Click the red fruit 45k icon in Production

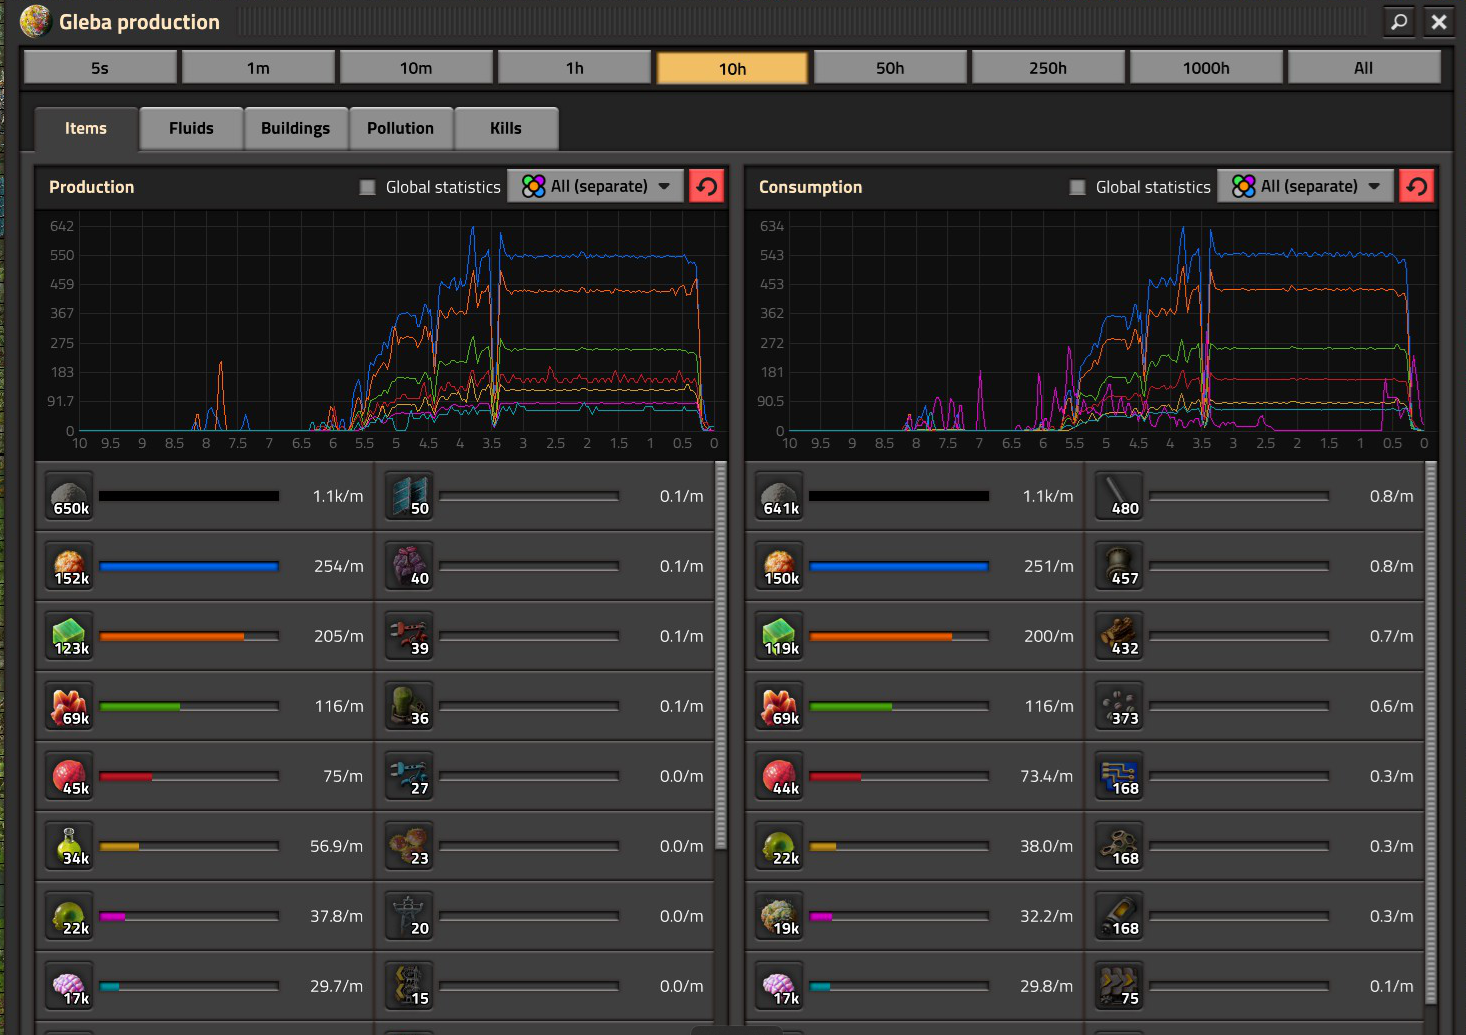coord(69,776)
